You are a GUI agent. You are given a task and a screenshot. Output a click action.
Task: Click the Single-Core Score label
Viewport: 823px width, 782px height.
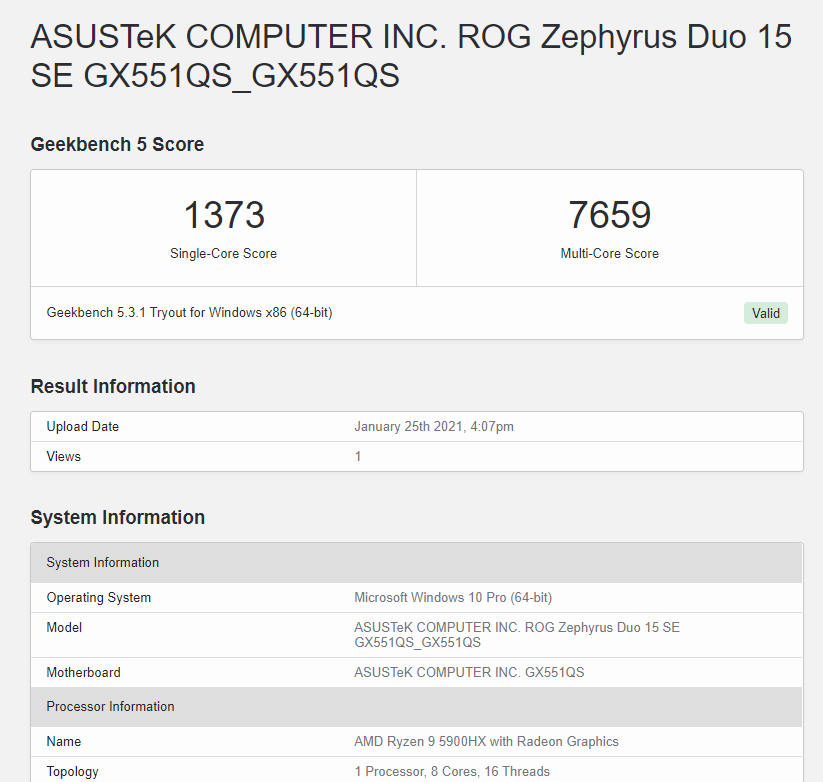[224, 253]
